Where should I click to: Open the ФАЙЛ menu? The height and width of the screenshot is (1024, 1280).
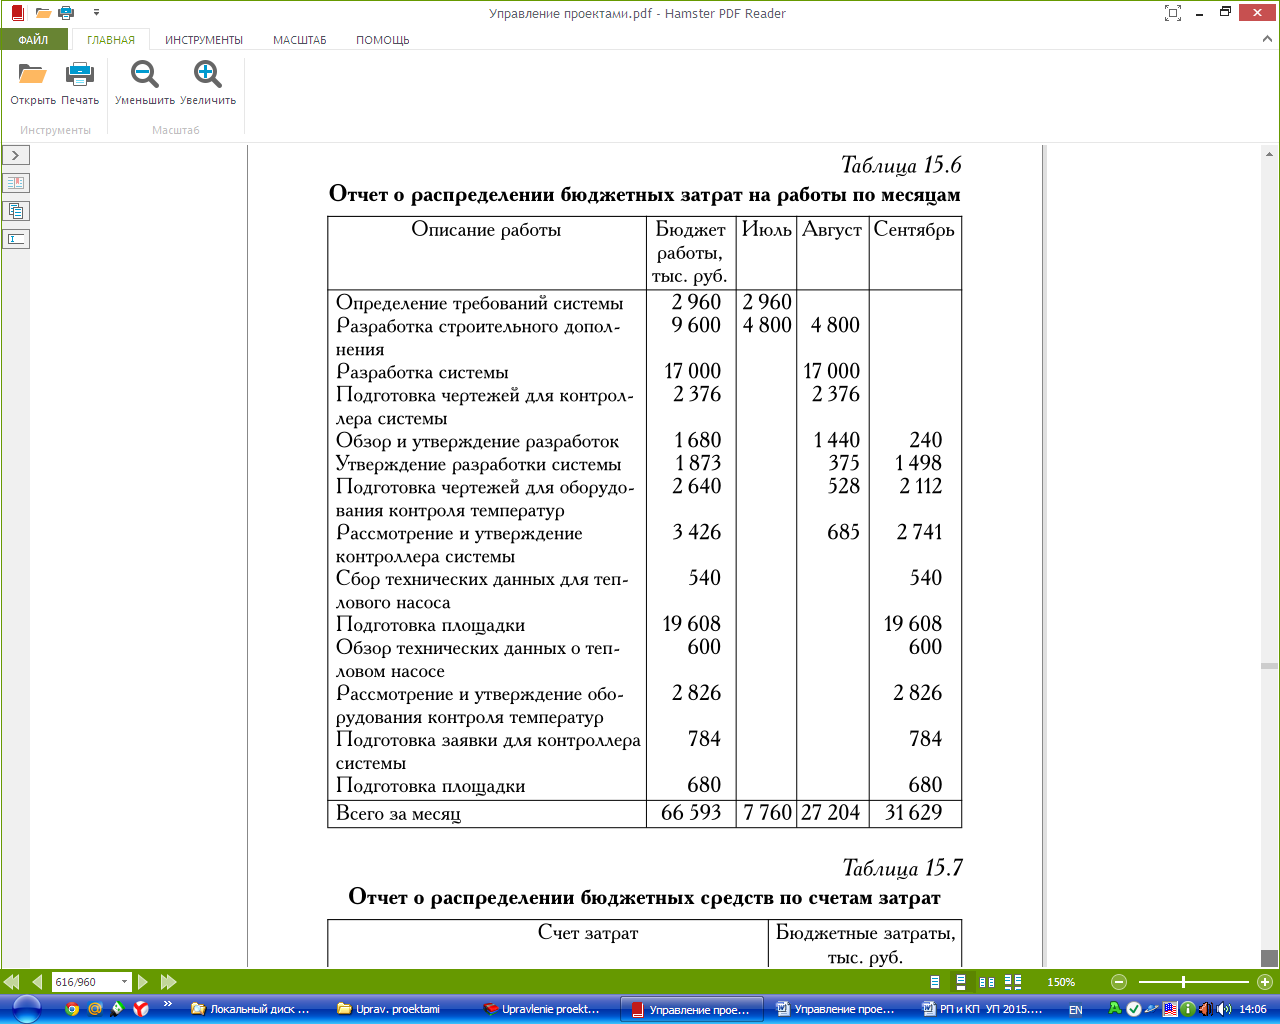[x=33, y=40]
